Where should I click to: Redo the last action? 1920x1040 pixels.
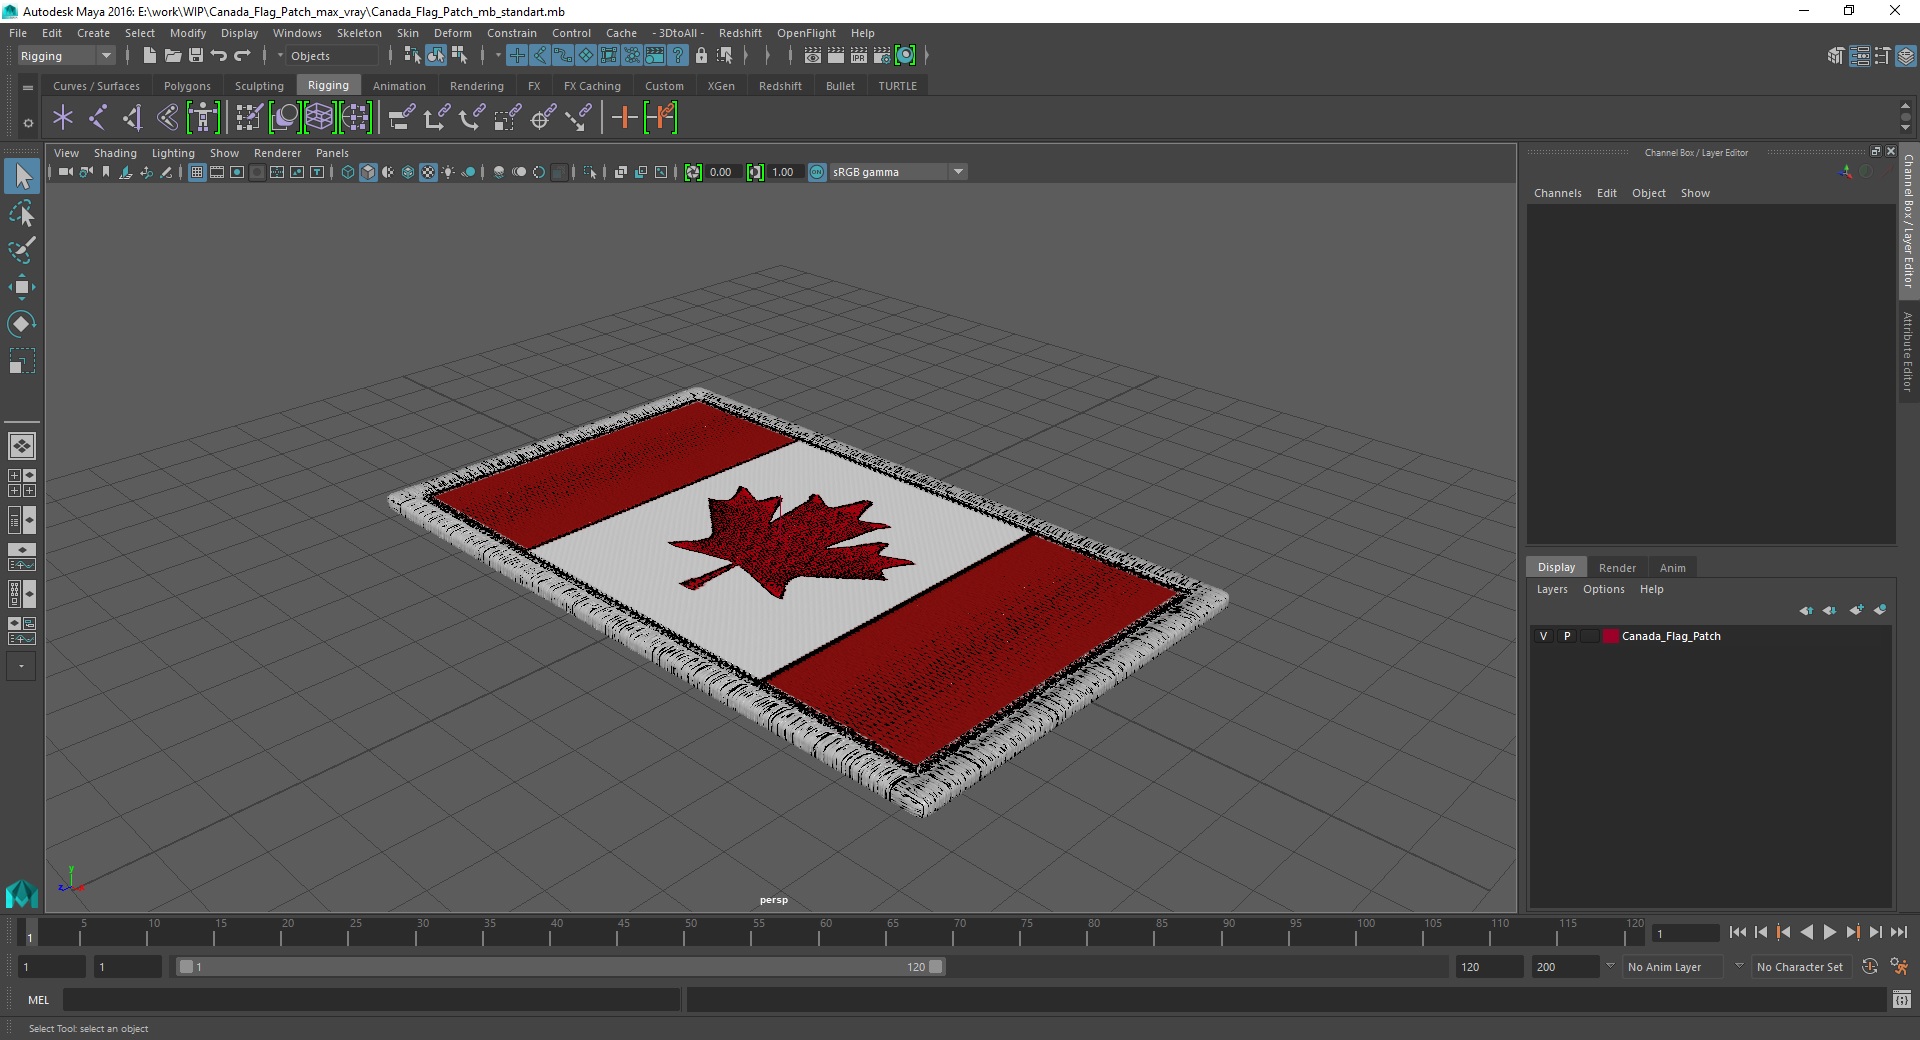(x=242, y=56)
